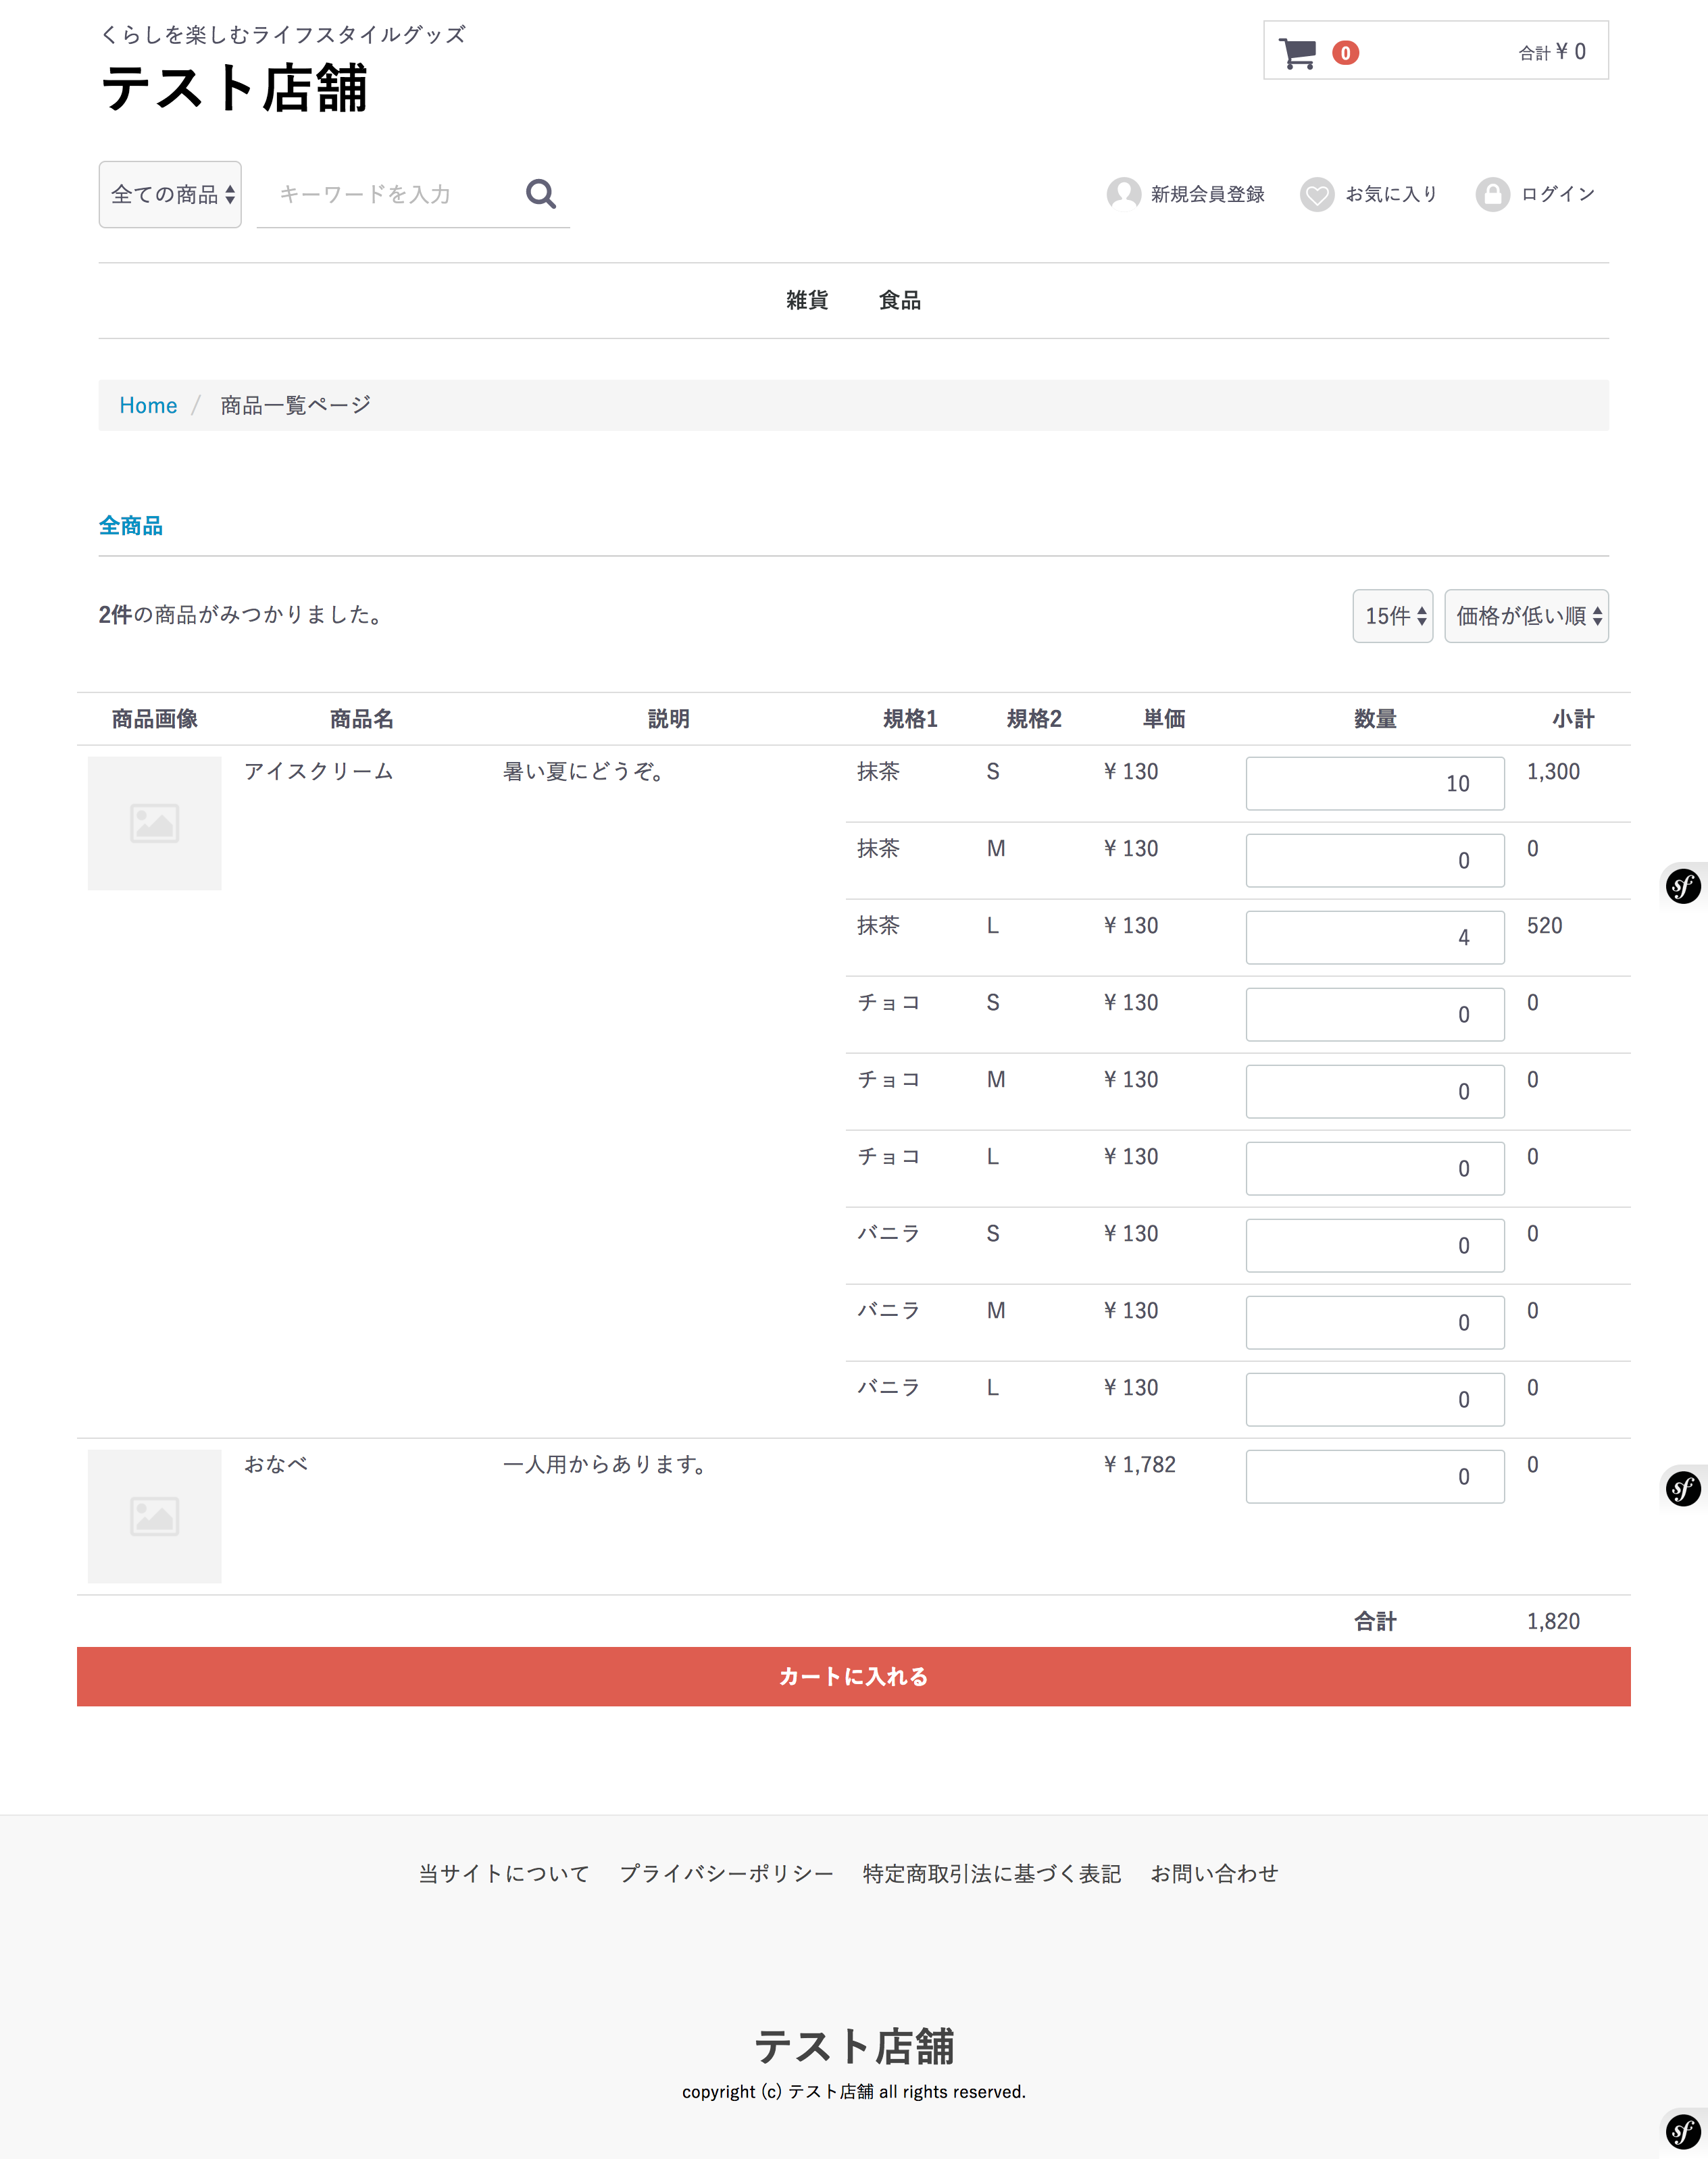Click the アイスクリーム product name
The height and width of the screenshot is (2159, 1708).
pyautogui.click(x=319, y=771)
